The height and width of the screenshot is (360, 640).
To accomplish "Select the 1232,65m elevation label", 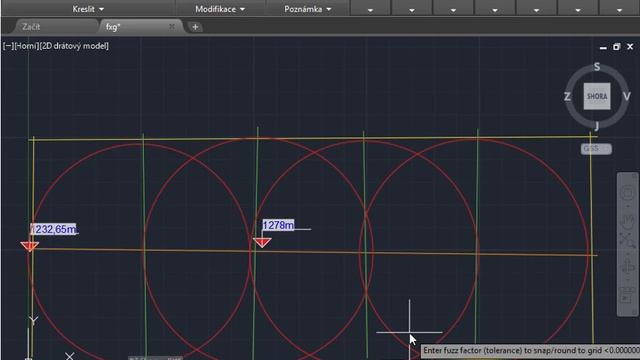I will point(54,229).
